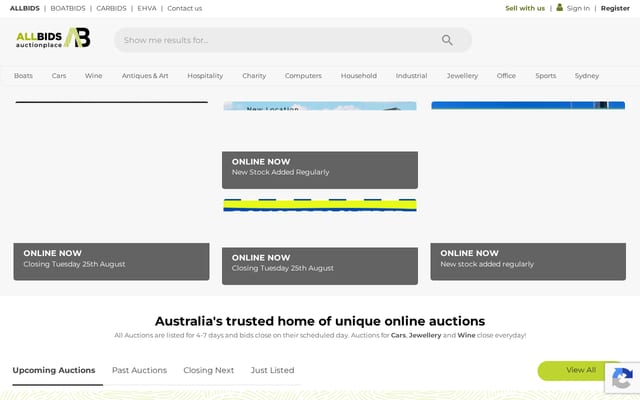640x400 pixels.
Task: Click the Sign In link
Action: (578, 8)
